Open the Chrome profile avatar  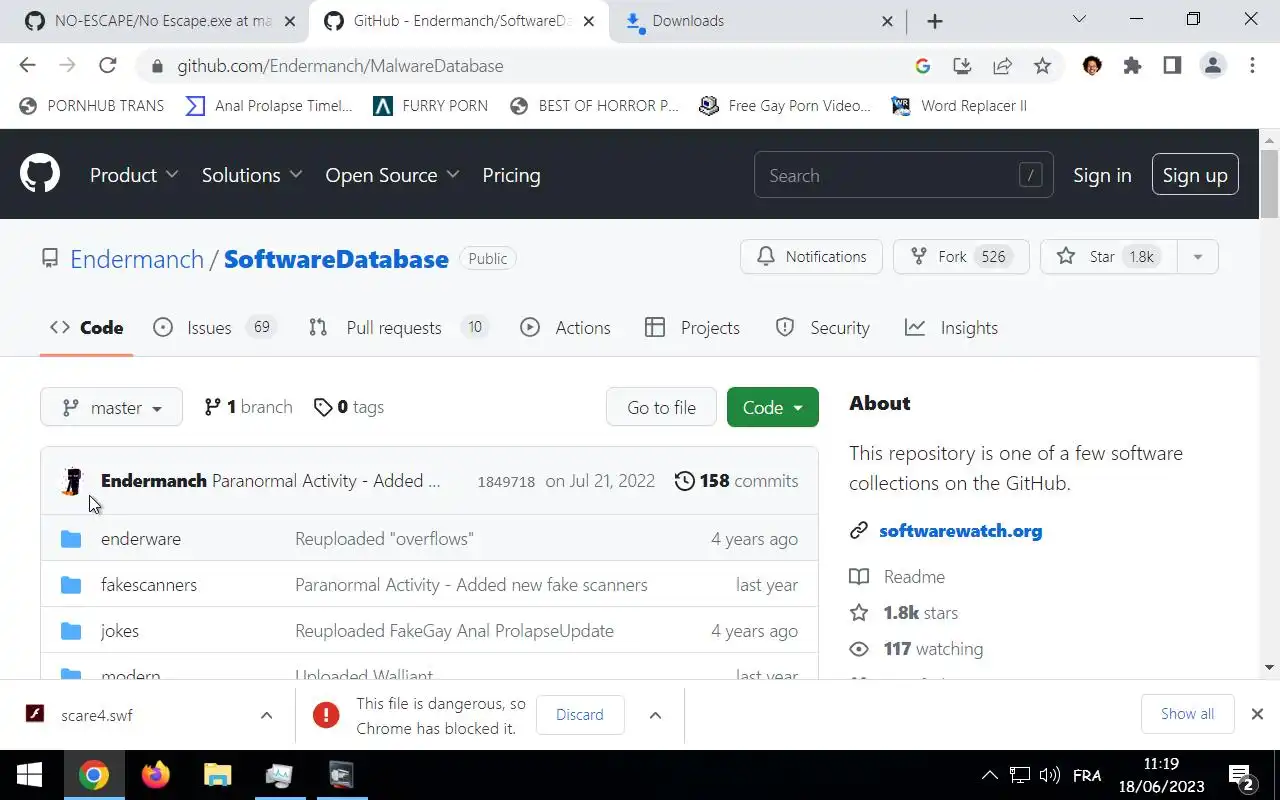point(1213,66)
